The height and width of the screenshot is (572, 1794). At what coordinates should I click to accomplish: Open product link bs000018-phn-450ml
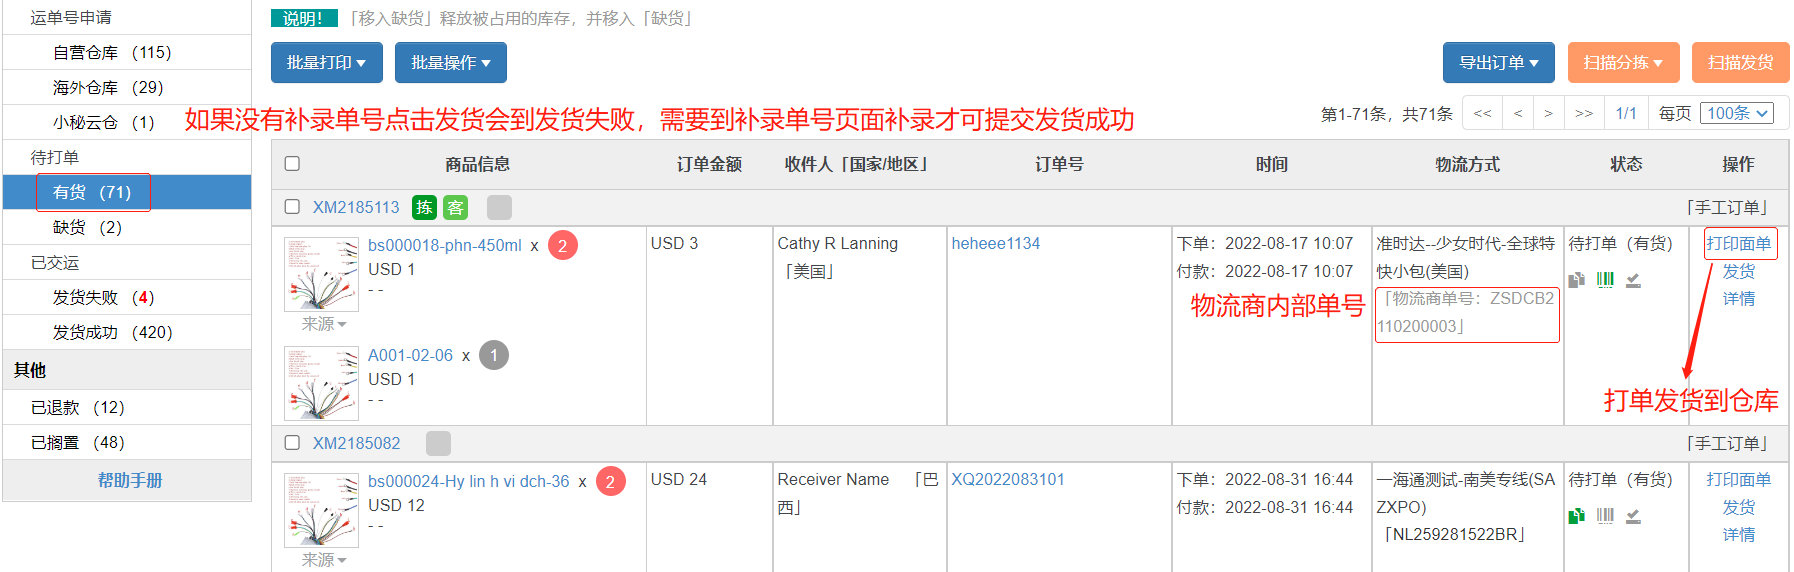click(x=445, y=245)
